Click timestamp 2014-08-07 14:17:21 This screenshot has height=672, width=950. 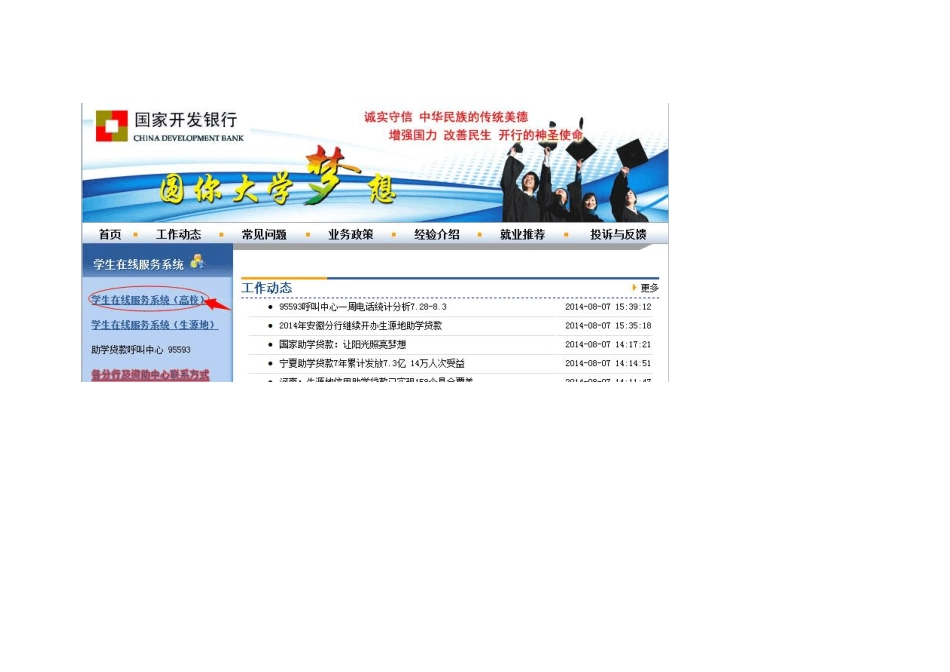(x=608, y=345)
